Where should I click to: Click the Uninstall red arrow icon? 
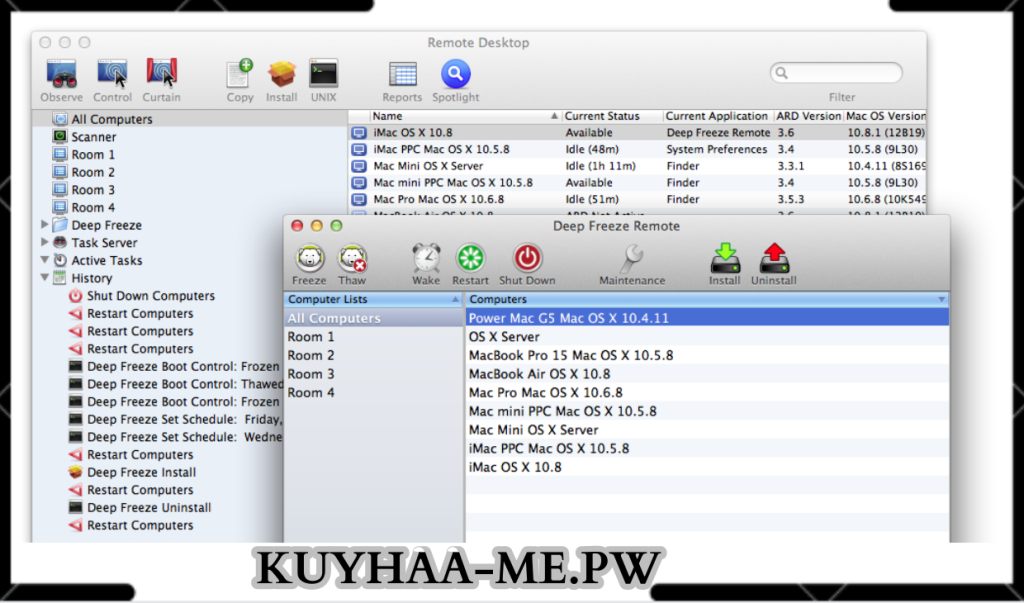coord(774,258)
